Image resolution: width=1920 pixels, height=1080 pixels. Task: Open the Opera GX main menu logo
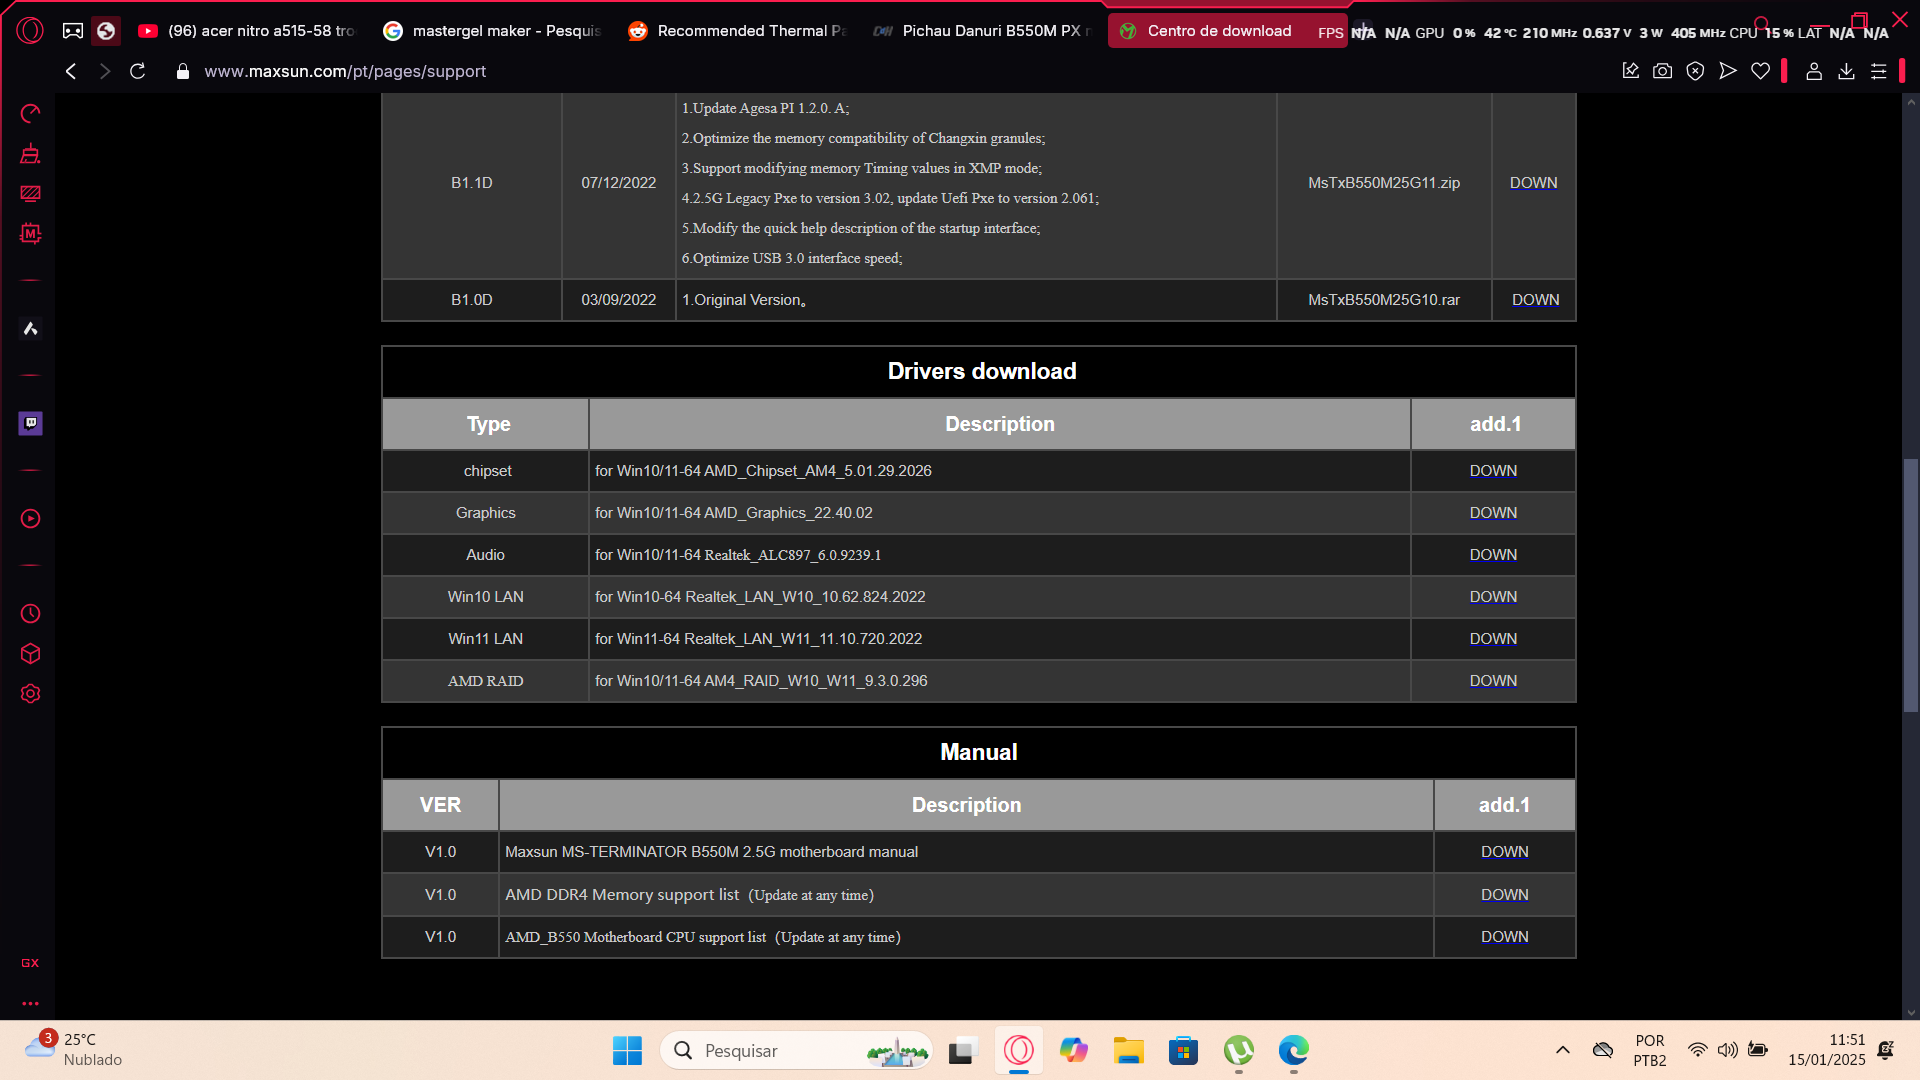click(x=30, y=31)
